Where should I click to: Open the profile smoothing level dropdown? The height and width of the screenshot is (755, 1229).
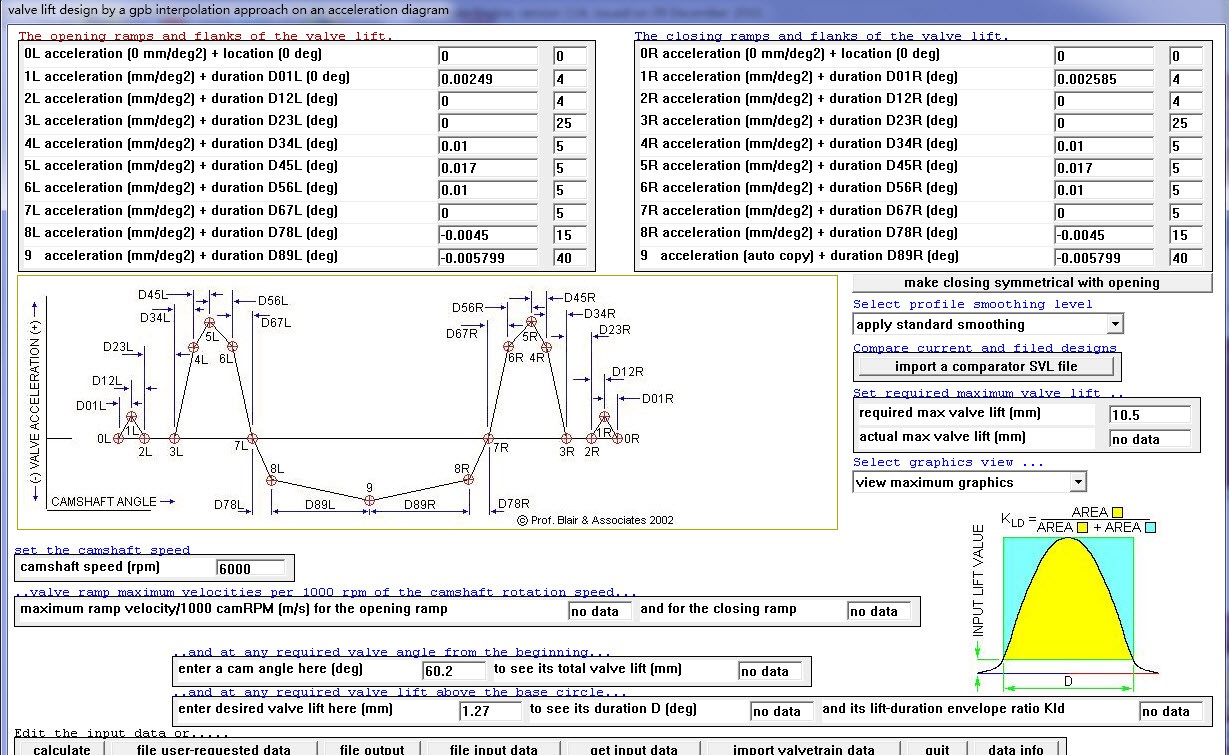click(1115, 324)
